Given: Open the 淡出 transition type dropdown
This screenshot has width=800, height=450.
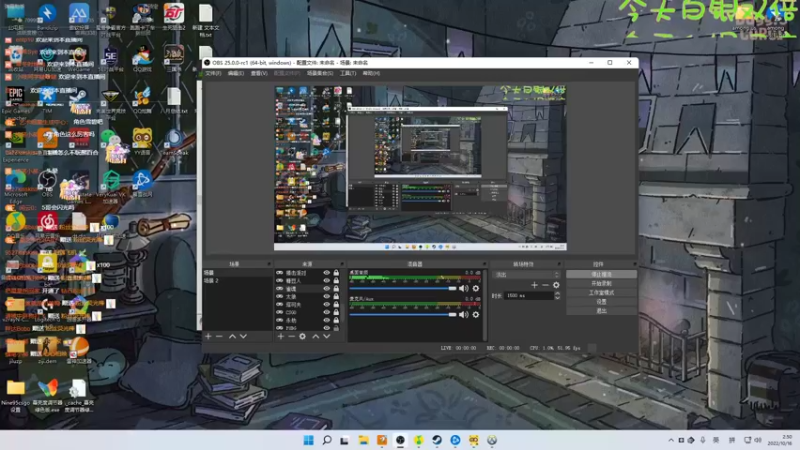Looking at the screenshot, I should 526,274.
